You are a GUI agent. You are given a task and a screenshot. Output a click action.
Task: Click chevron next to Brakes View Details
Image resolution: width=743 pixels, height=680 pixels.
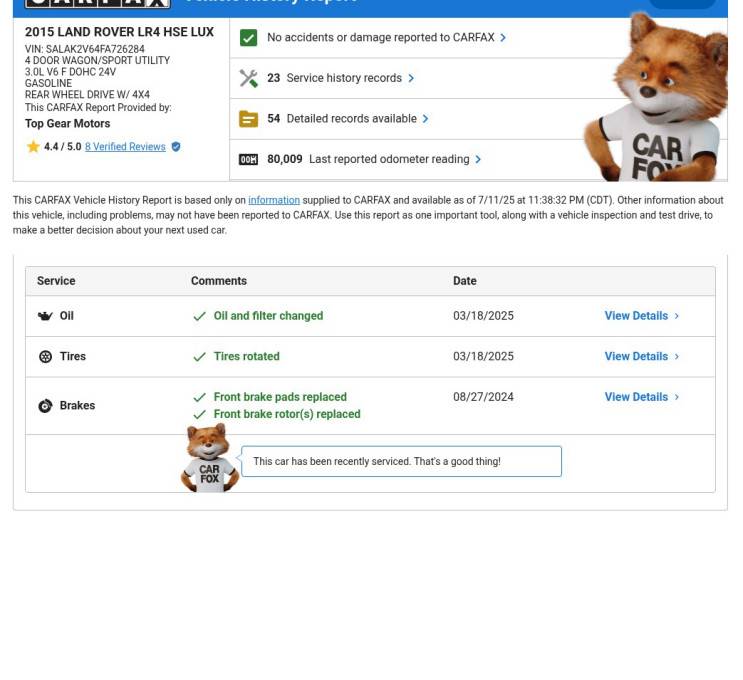(x=677, y=397)
